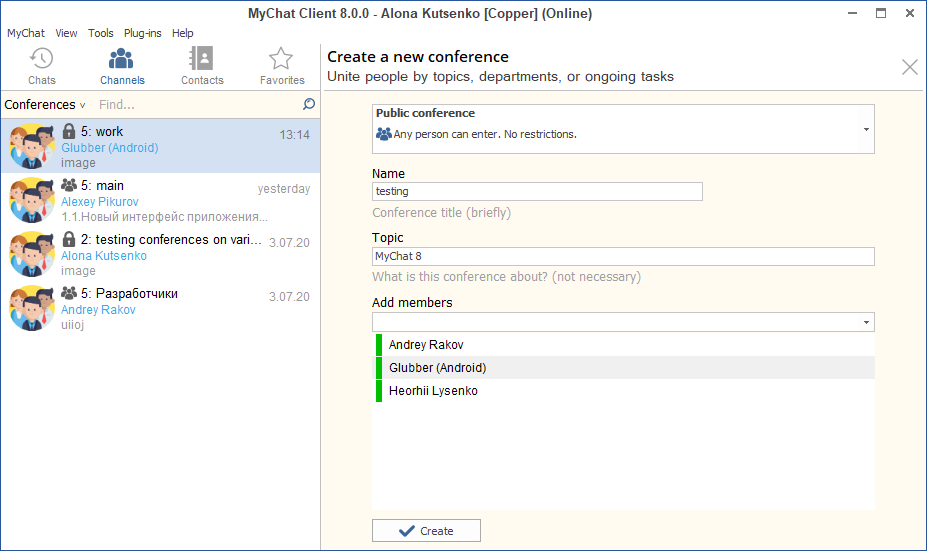Close the Create a new conference panel
927x551 pixels.
[x=910, y=67]
